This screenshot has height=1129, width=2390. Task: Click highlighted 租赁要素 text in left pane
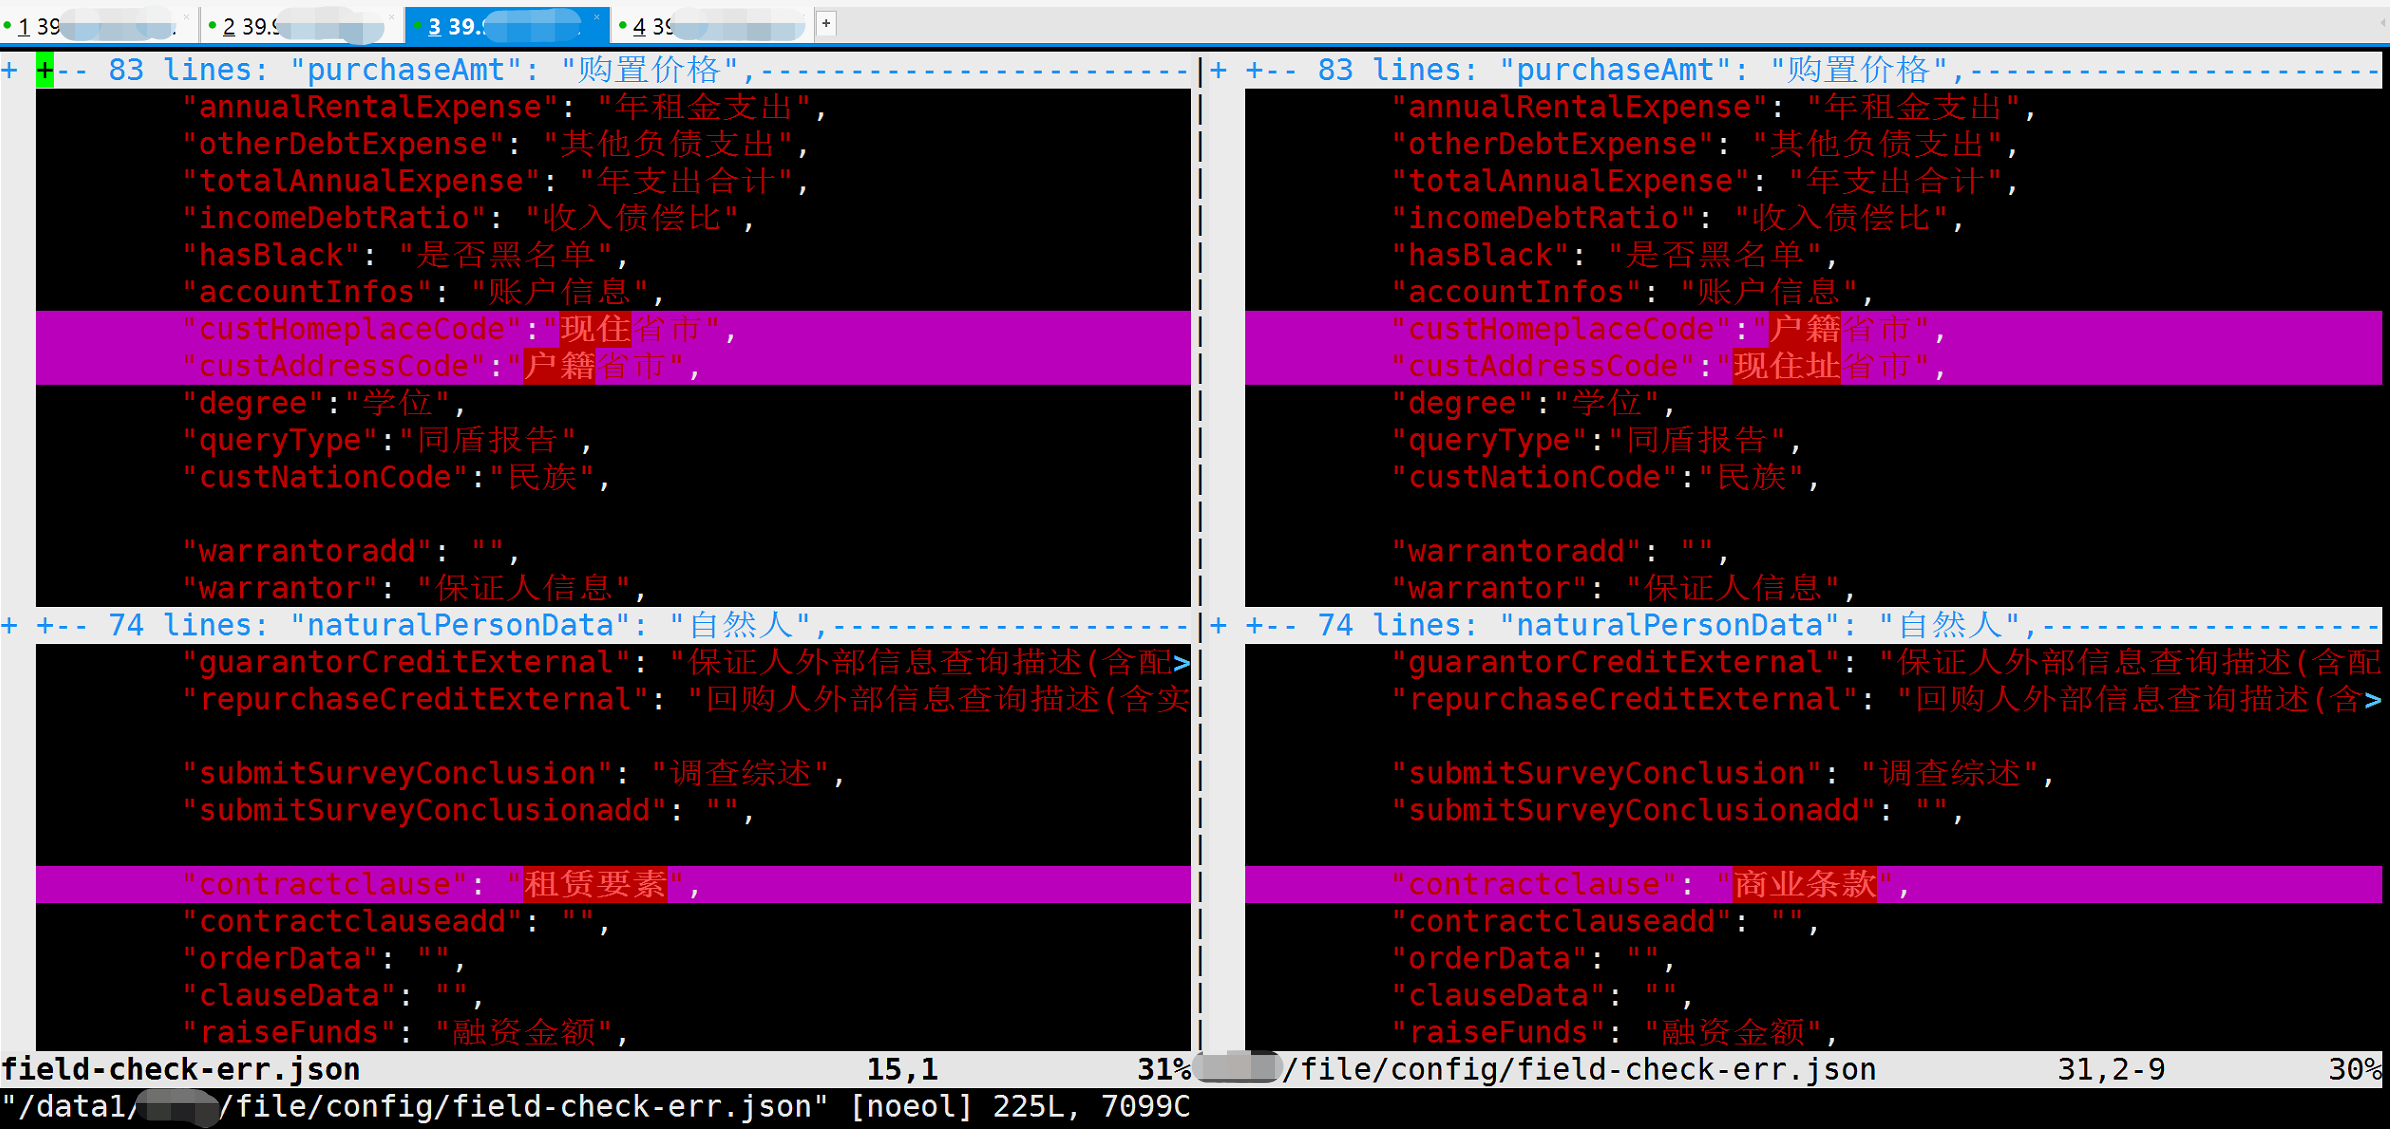point(595,885)
